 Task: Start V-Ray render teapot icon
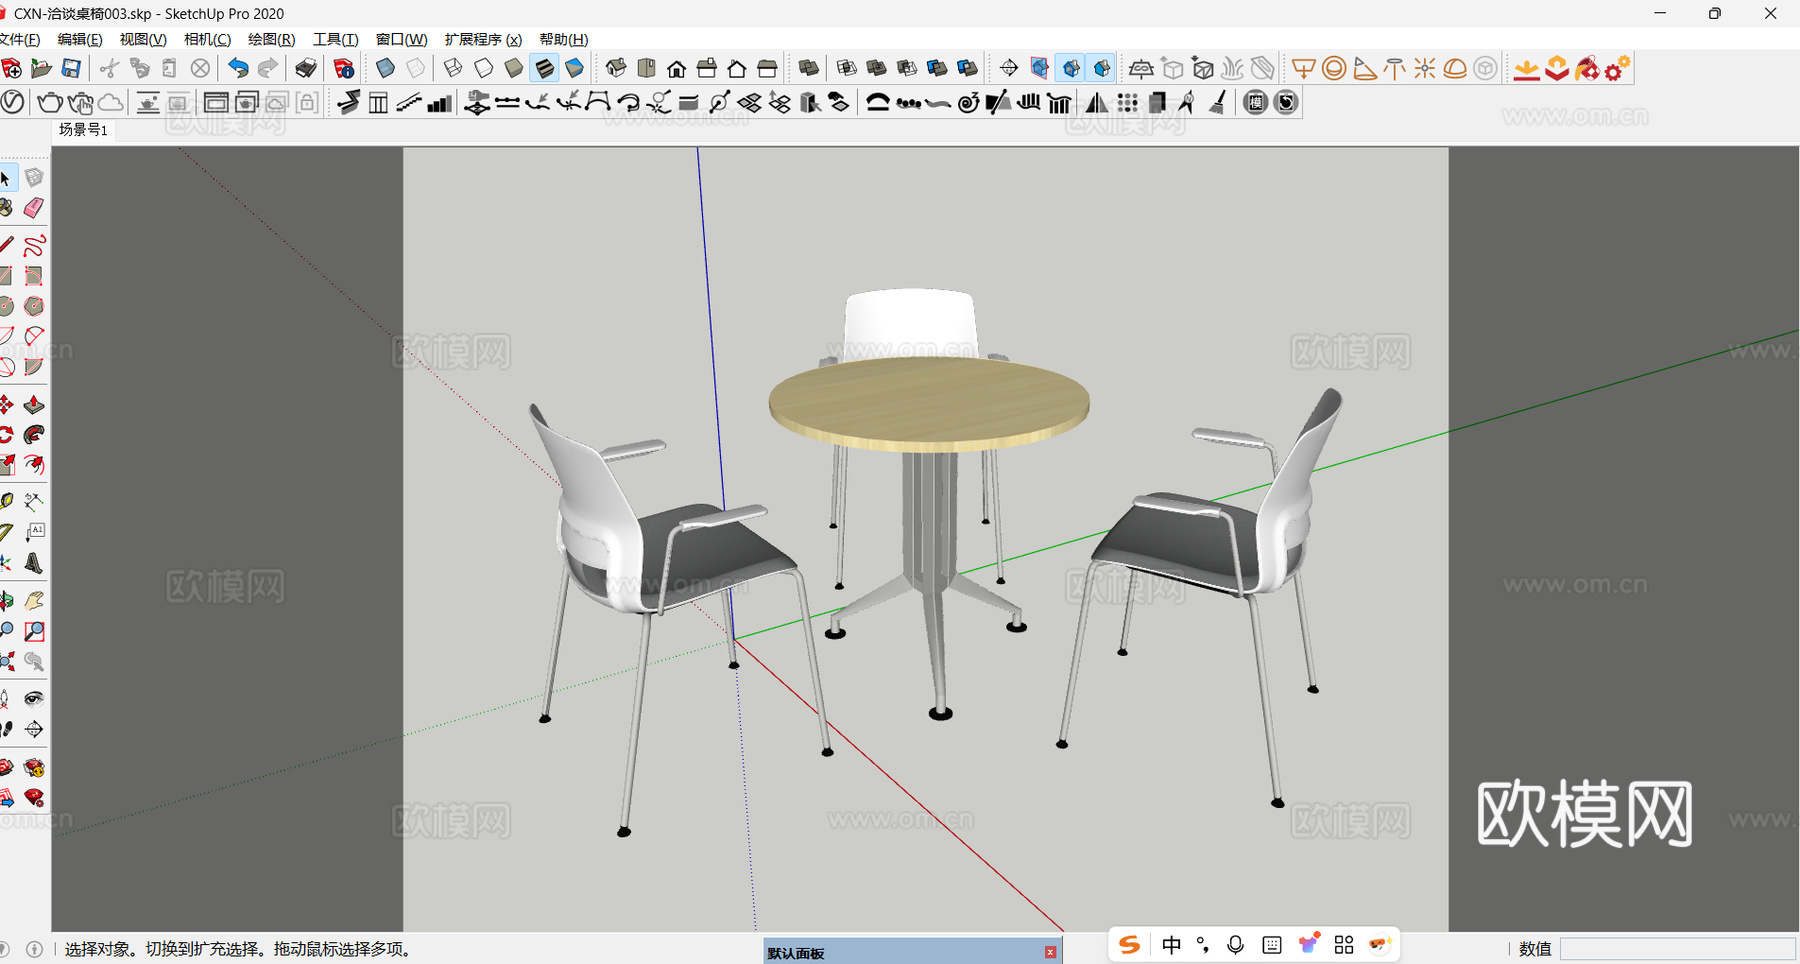(x=49, y=102)
